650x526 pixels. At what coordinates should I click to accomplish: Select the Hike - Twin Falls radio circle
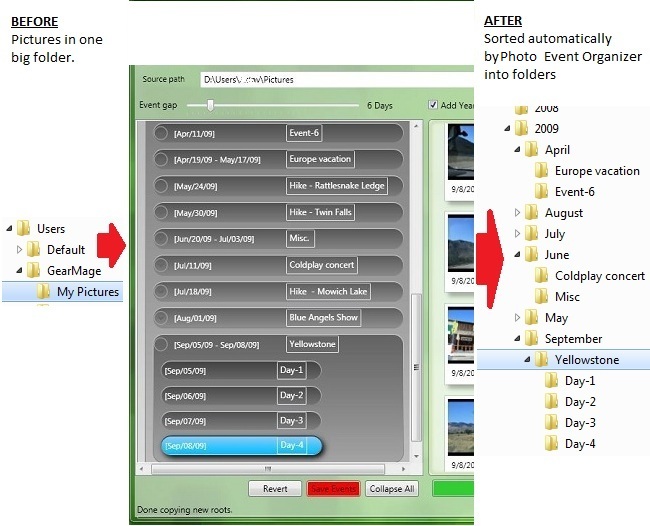(x=160, y=213)
